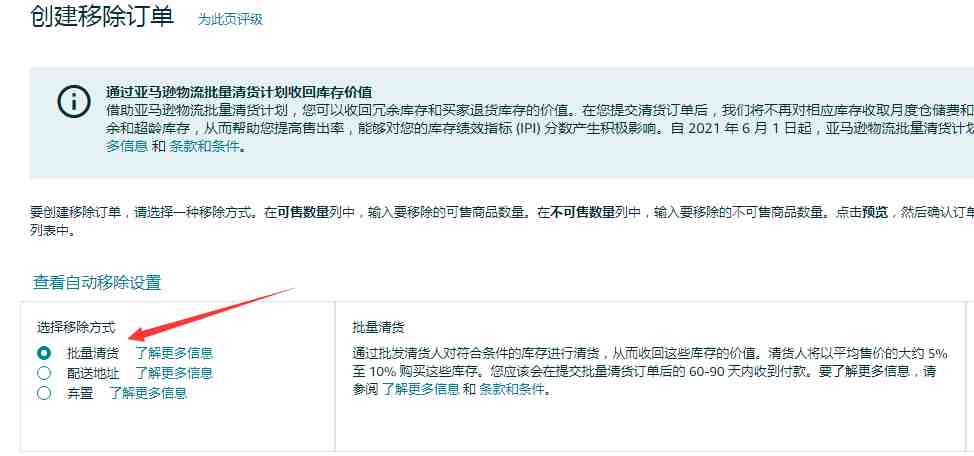Click the 创建移除订单 page heading
The height and width of the screenshot is (456, 974).
click(101, 15)
